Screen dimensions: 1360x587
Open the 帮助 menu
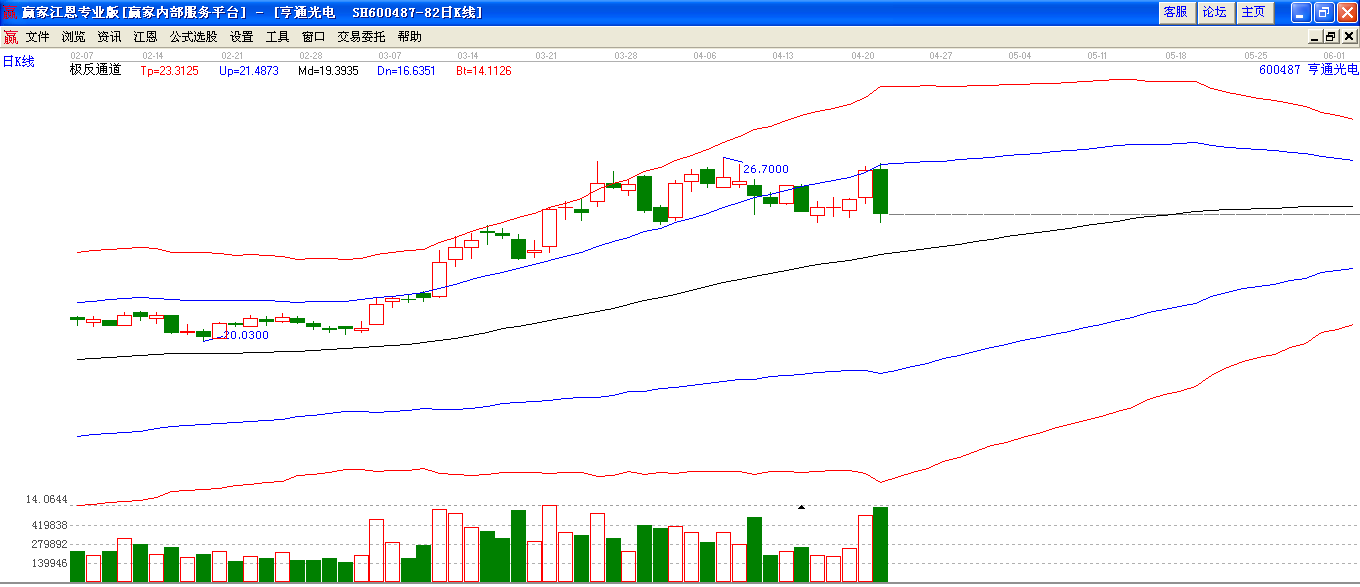409,37
